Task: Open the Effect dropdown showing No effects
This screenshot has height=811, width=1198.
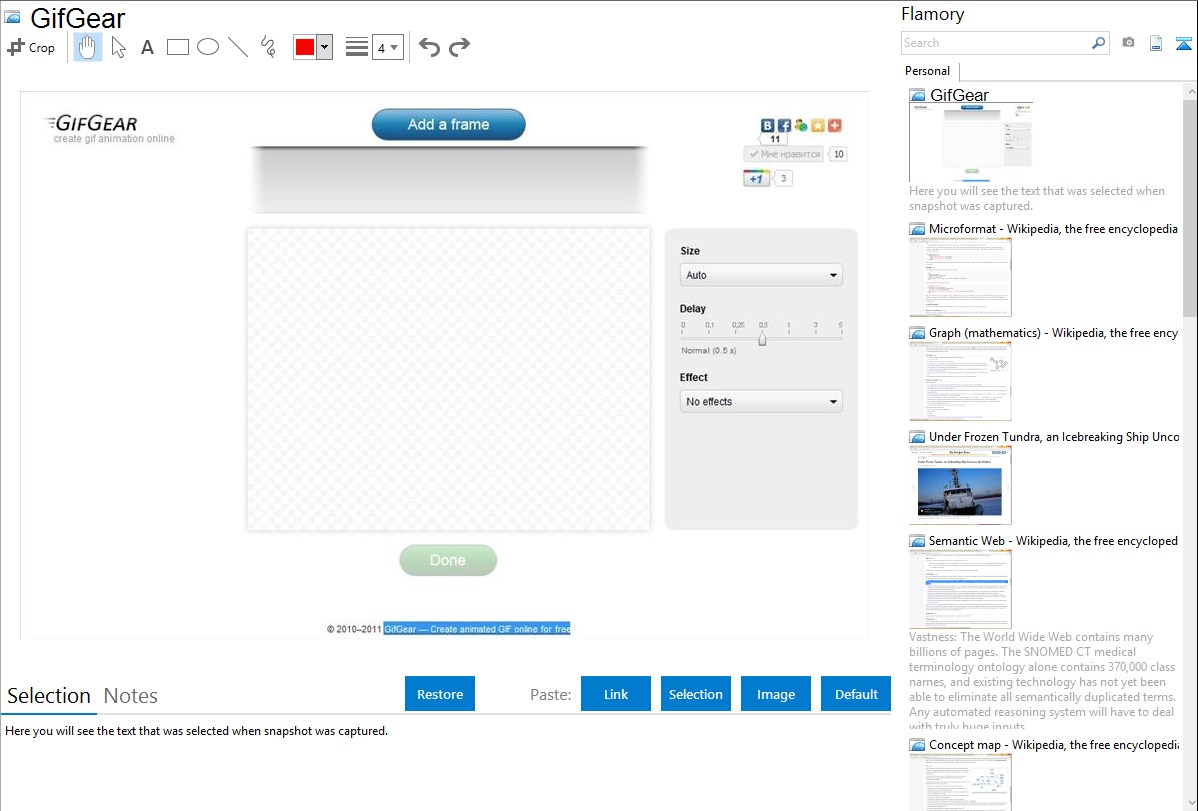Action: (x=761, y=401)
